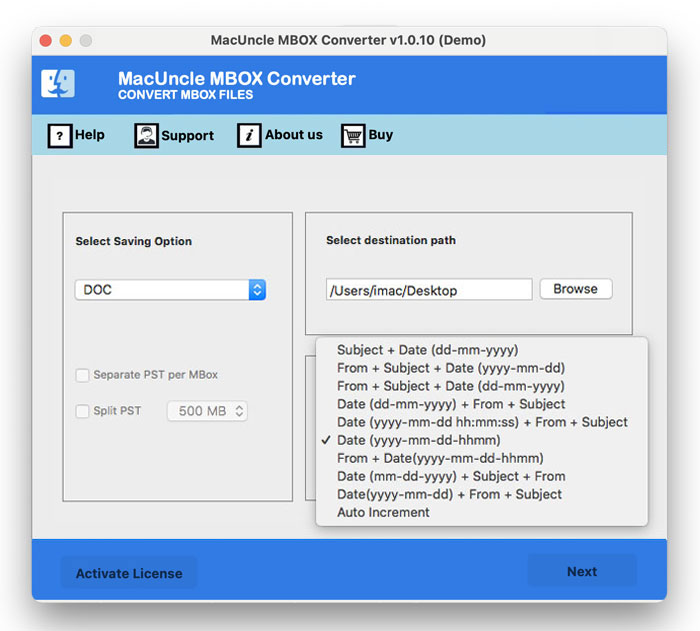Minimize window with yellow button
This screenshot has height=631, width=700.
click(x=66, y=41)
